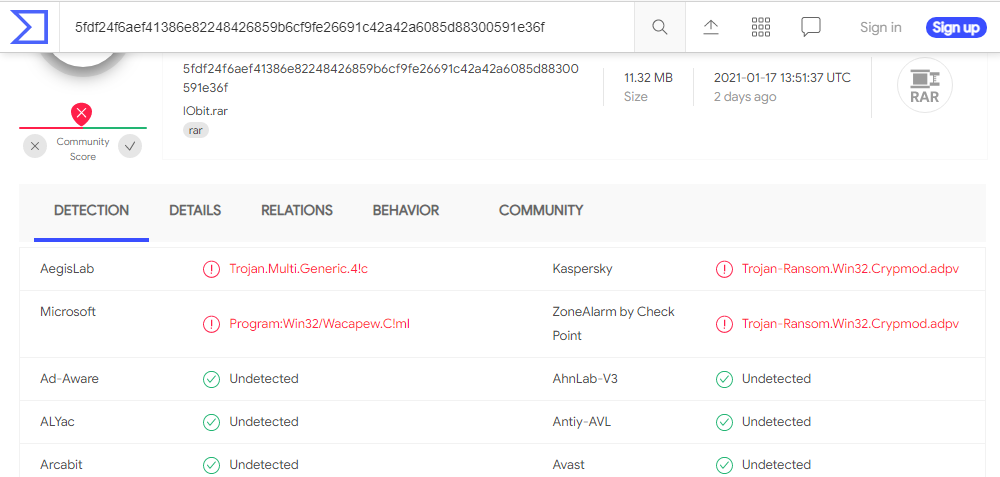Switch to the DETAILS tab
The width and height of the screenshot is (1000, 477).
click(195, 210)
